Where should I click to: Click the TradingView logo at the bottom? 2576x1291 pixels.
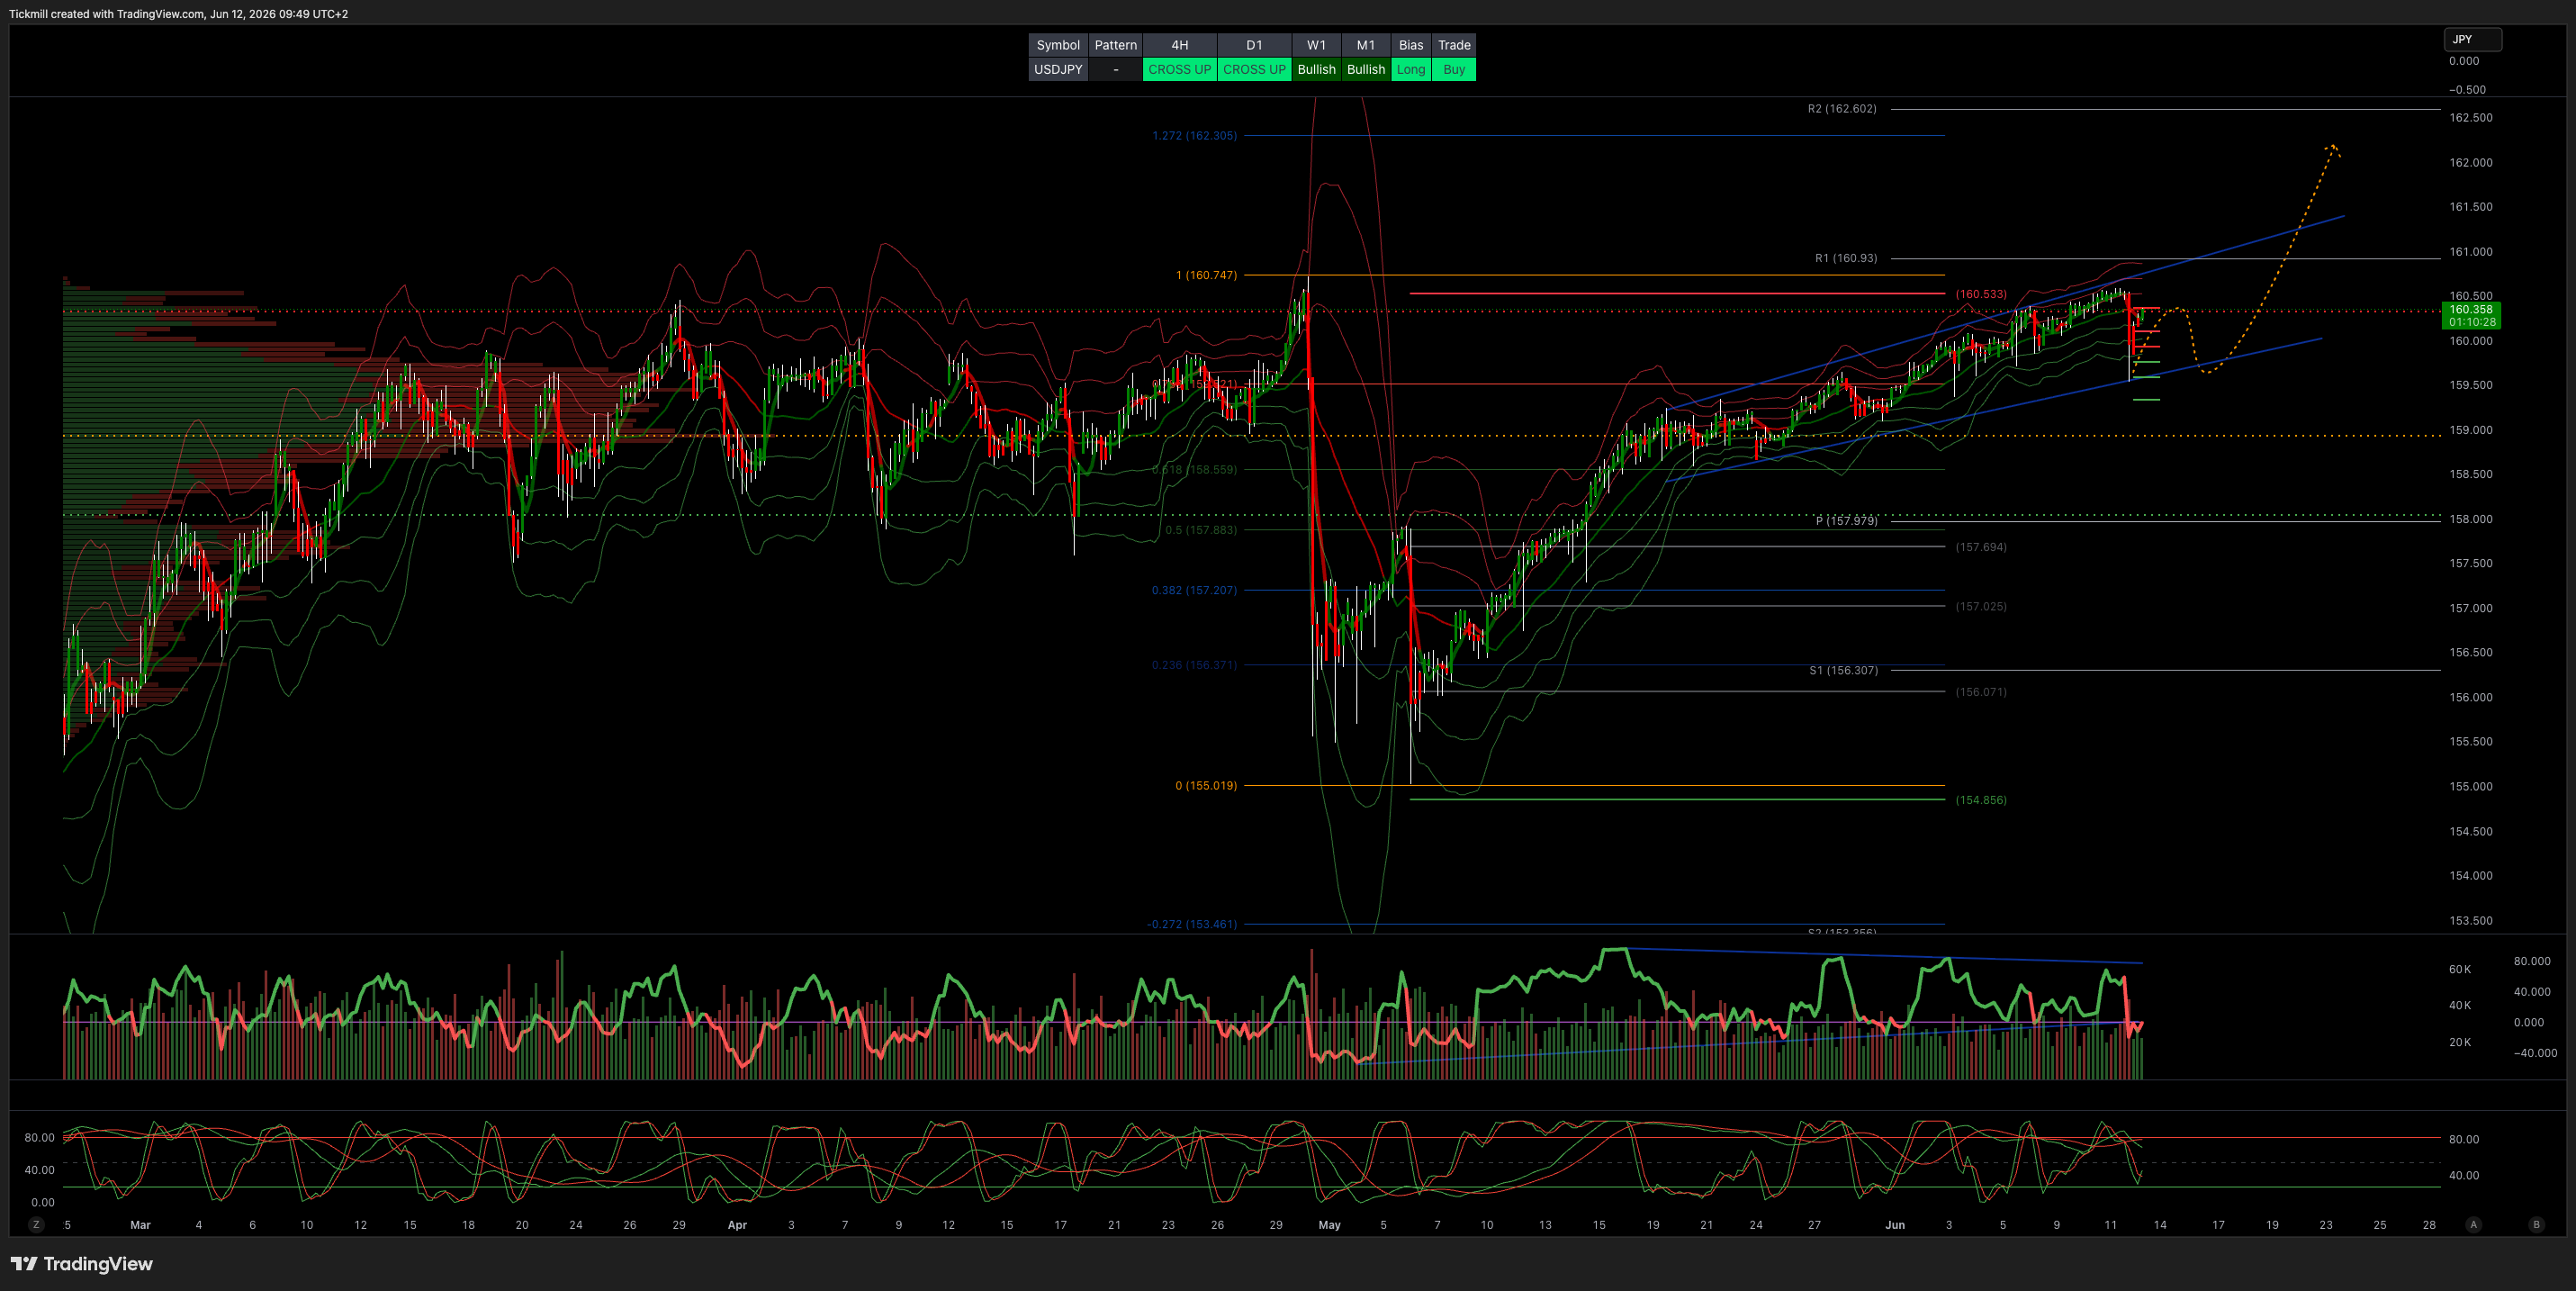pyautogui.click(x=82, y=1264)
